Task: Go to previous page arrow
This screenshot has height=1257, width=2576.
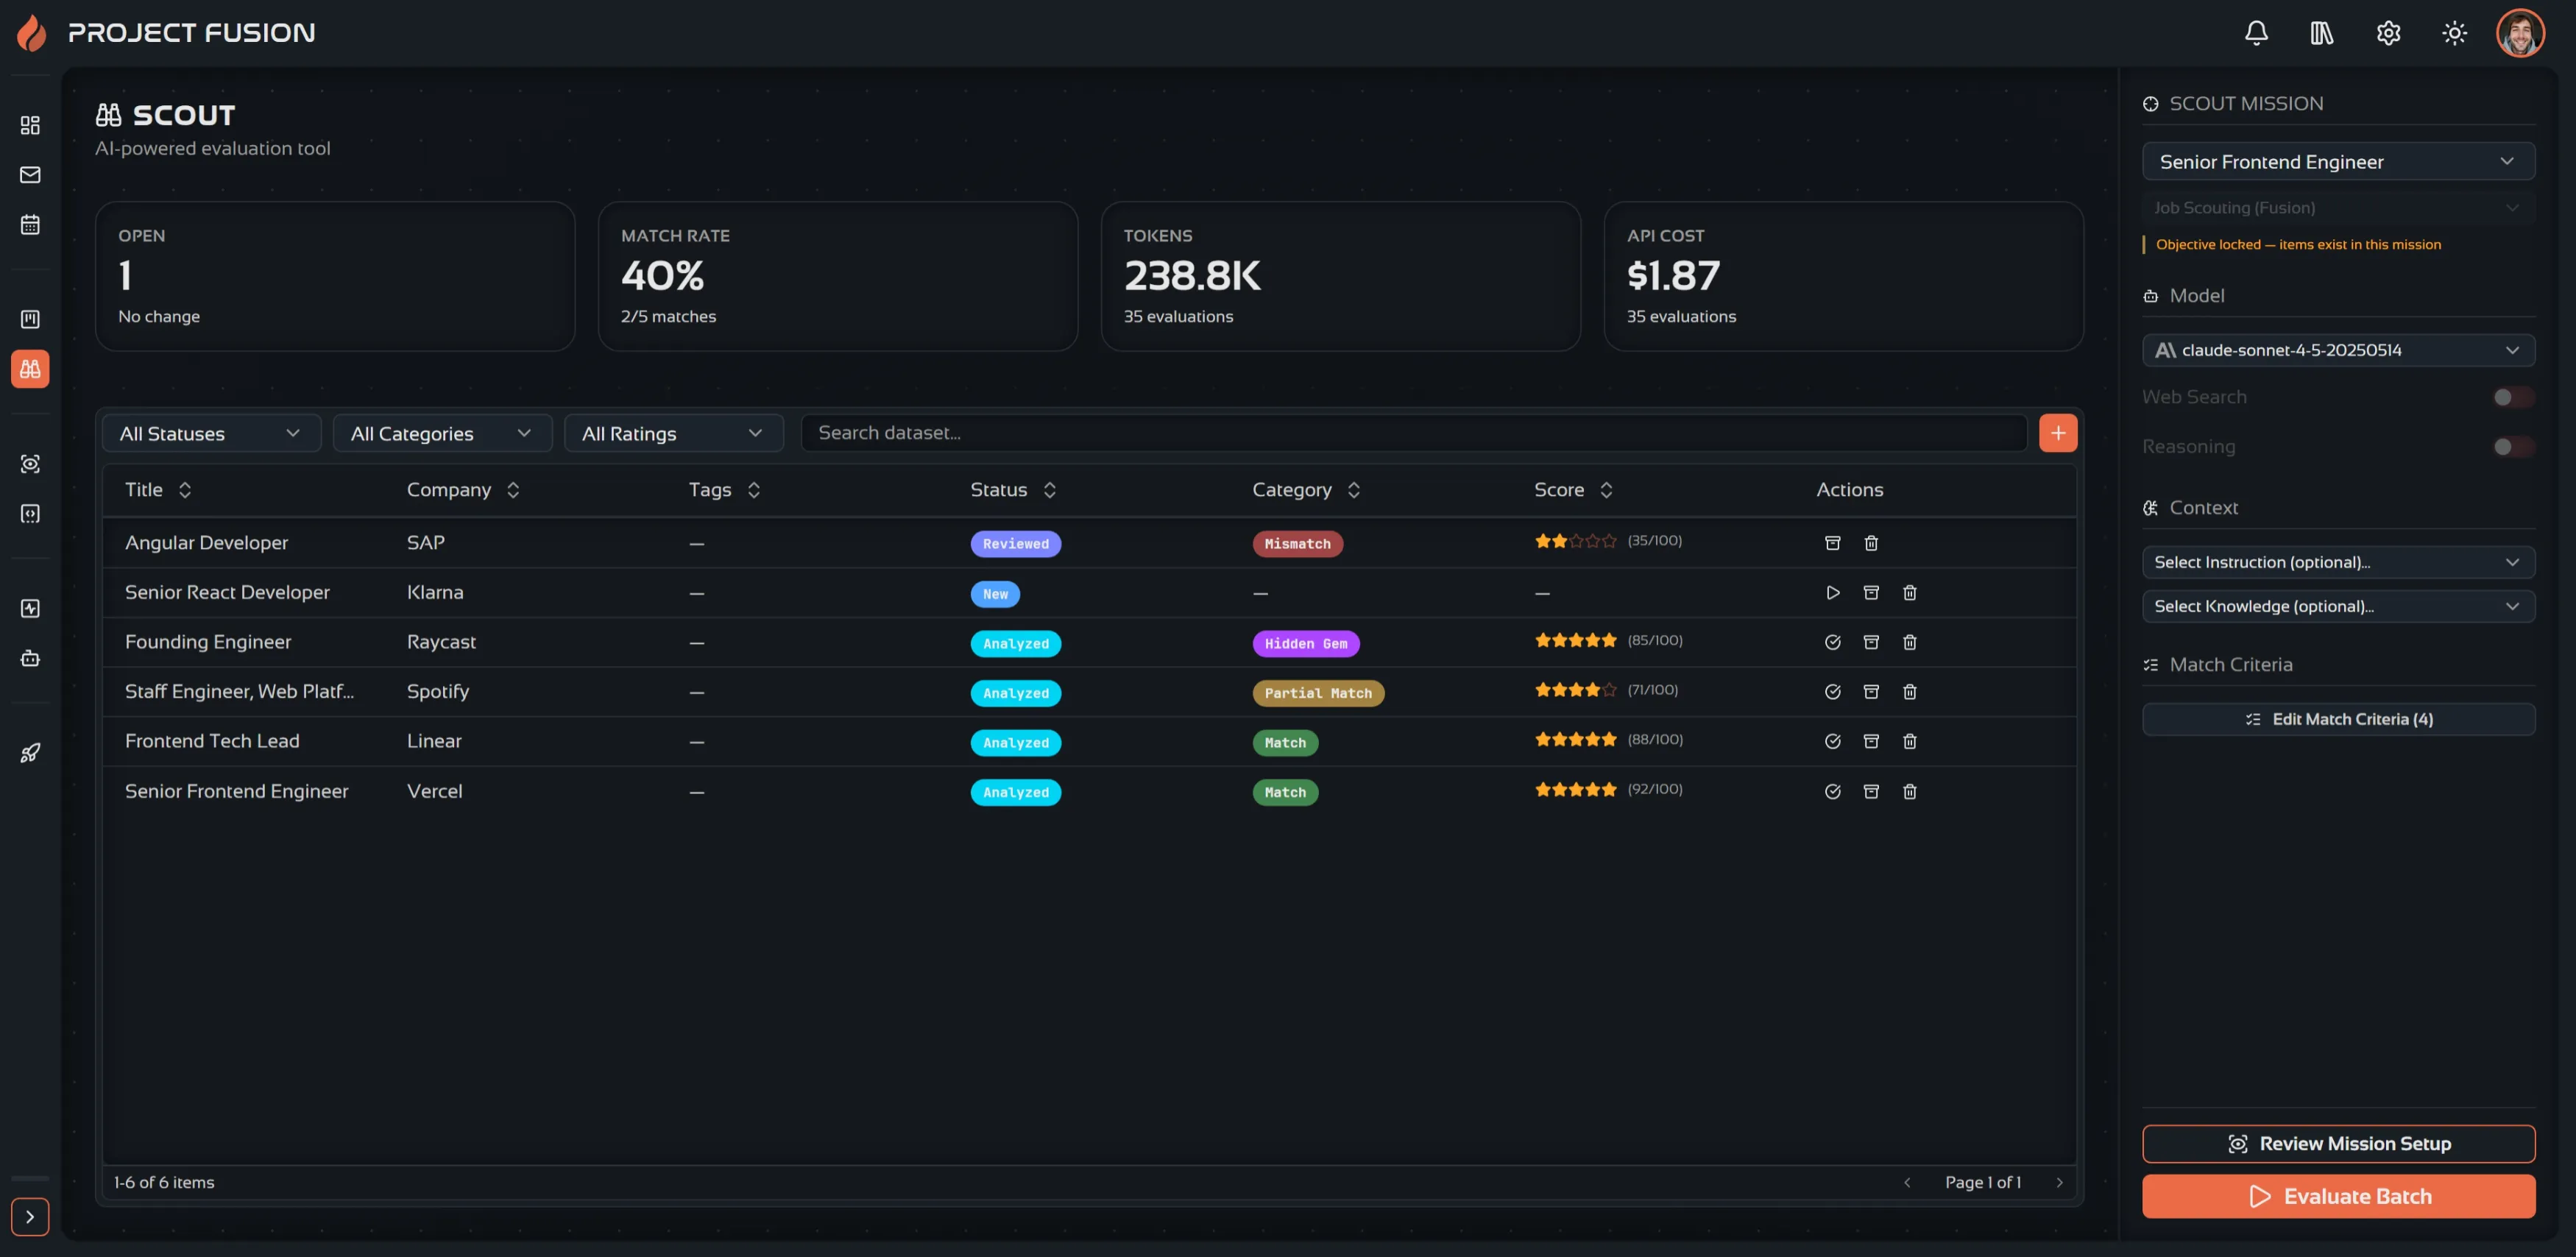Action: click(1907, 1182)
